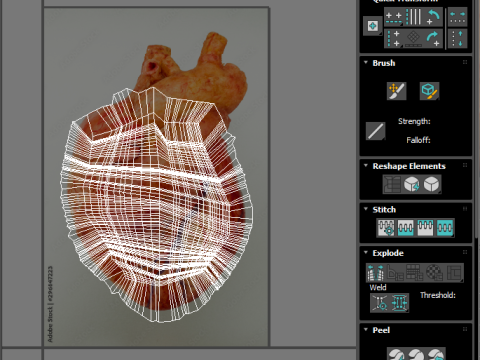
Task: Click Stitch To Target icon
Action: 386,228
